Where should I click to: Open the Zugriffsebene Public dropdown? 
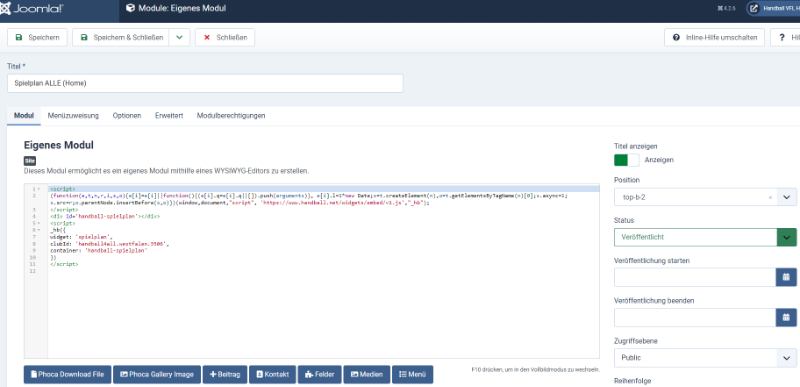pos(705,358)
